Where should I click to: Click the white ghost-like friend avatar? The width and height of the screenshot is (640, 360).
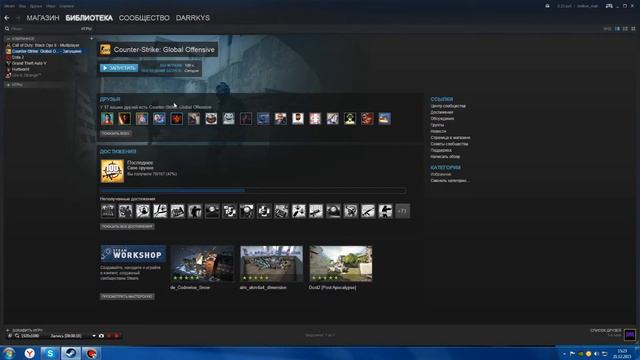point(229,119)
